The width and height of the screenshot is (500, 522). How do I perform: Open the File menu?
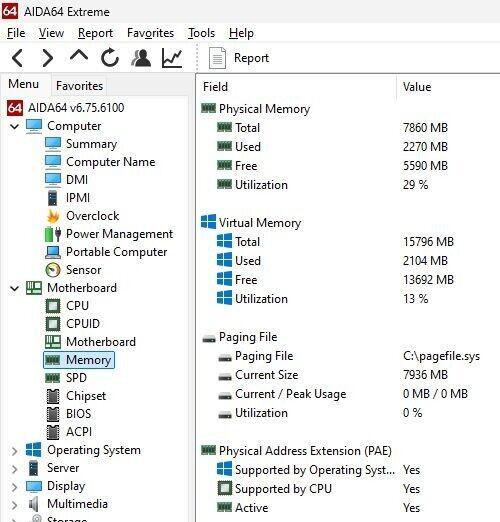tap(16, 33)
